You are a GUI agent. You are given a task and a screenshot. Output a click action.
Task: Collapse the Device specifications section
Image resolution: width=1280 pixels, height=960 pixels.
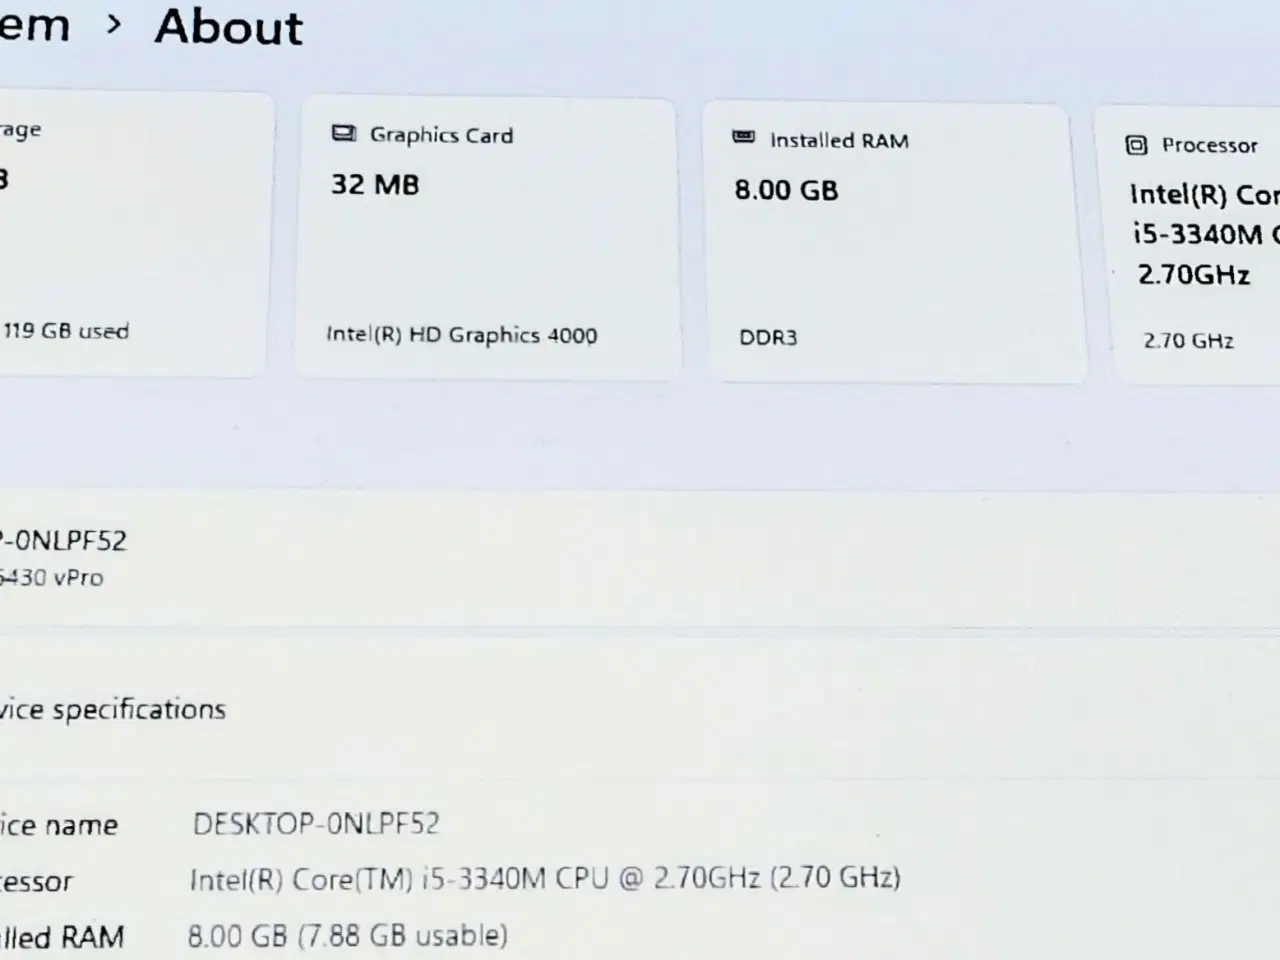click(x=112, y=710)
